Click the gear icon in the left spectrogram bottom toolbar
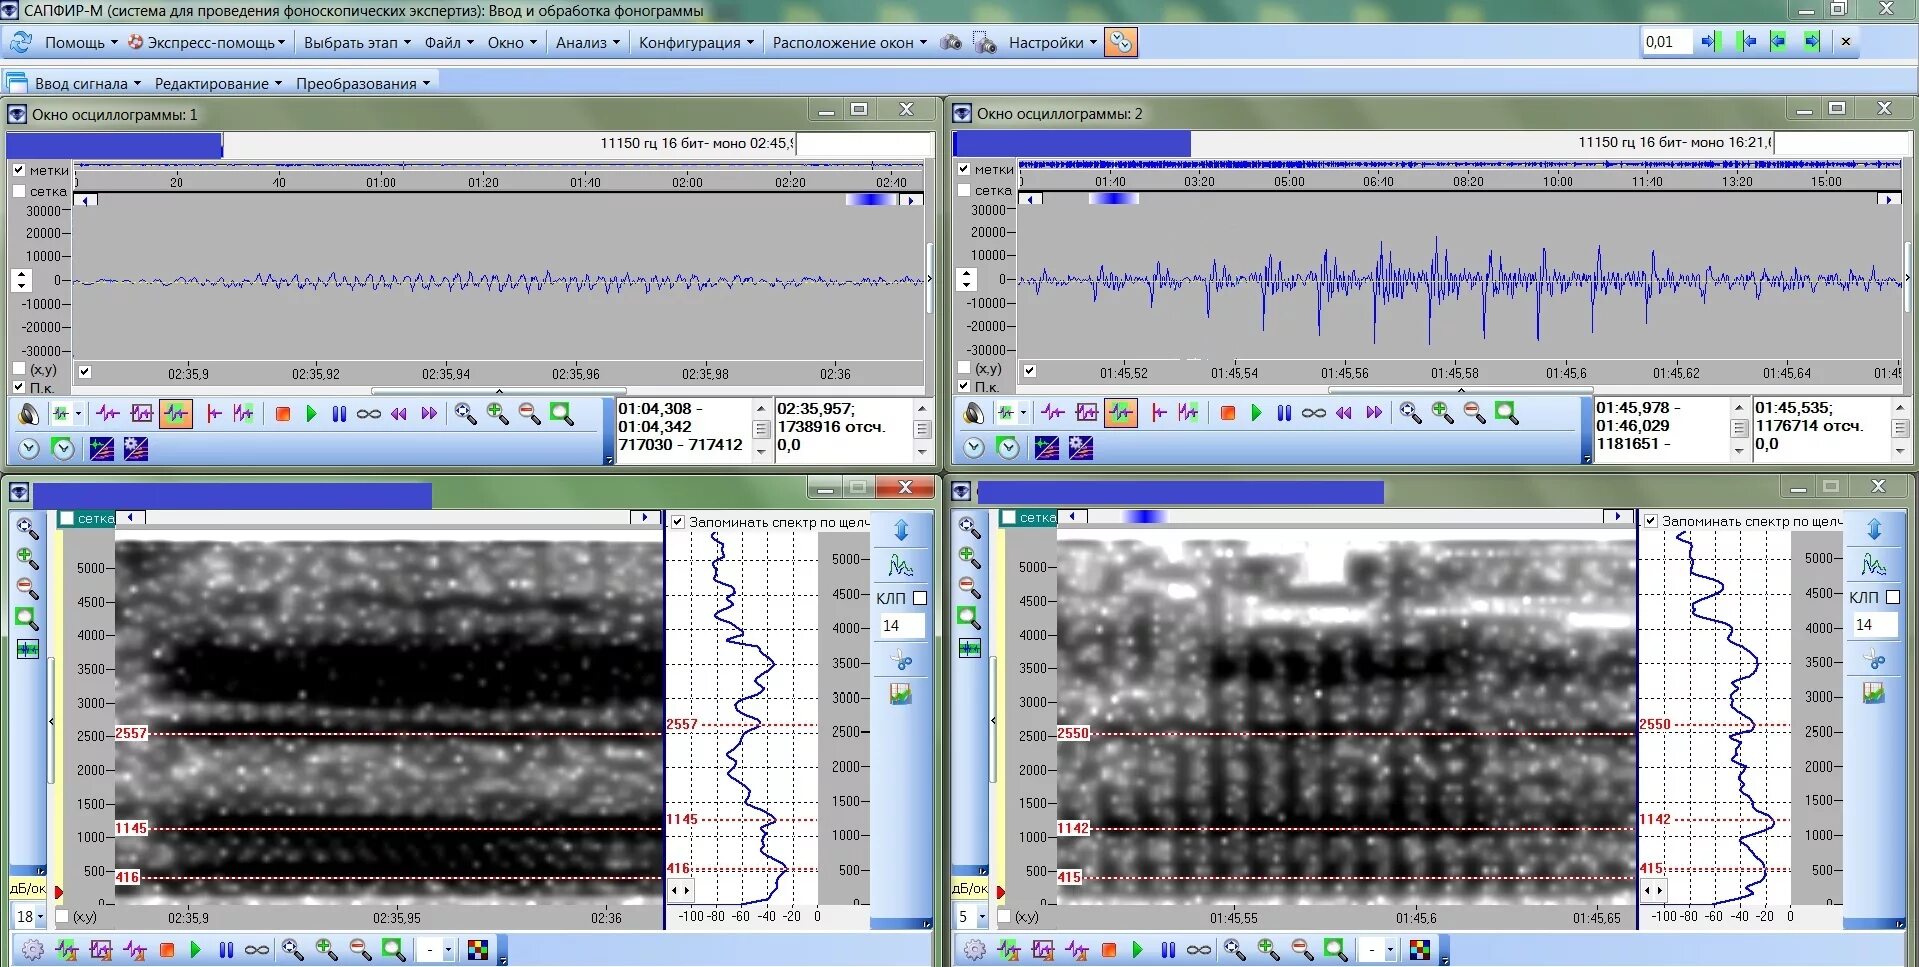Screen dimensions: 1919x967 (x=32, y=949)
